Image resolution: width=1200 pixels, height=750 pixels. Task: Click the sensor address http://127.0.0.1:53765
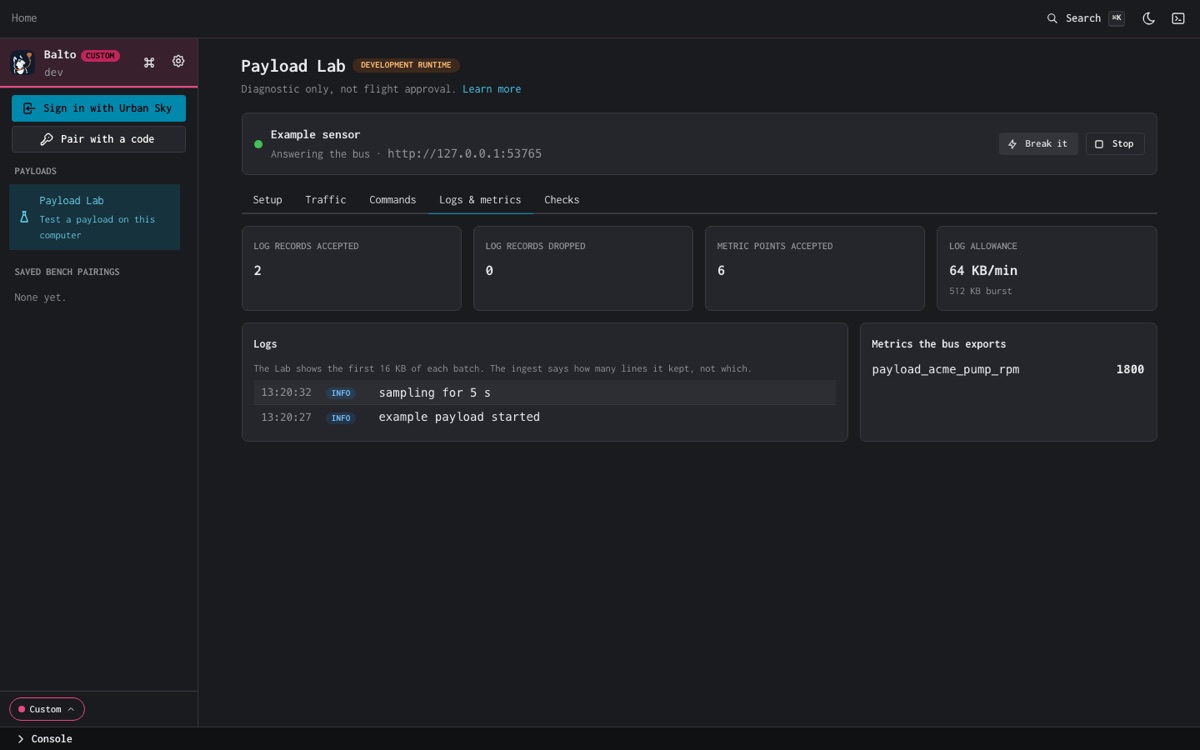(464, 154)
